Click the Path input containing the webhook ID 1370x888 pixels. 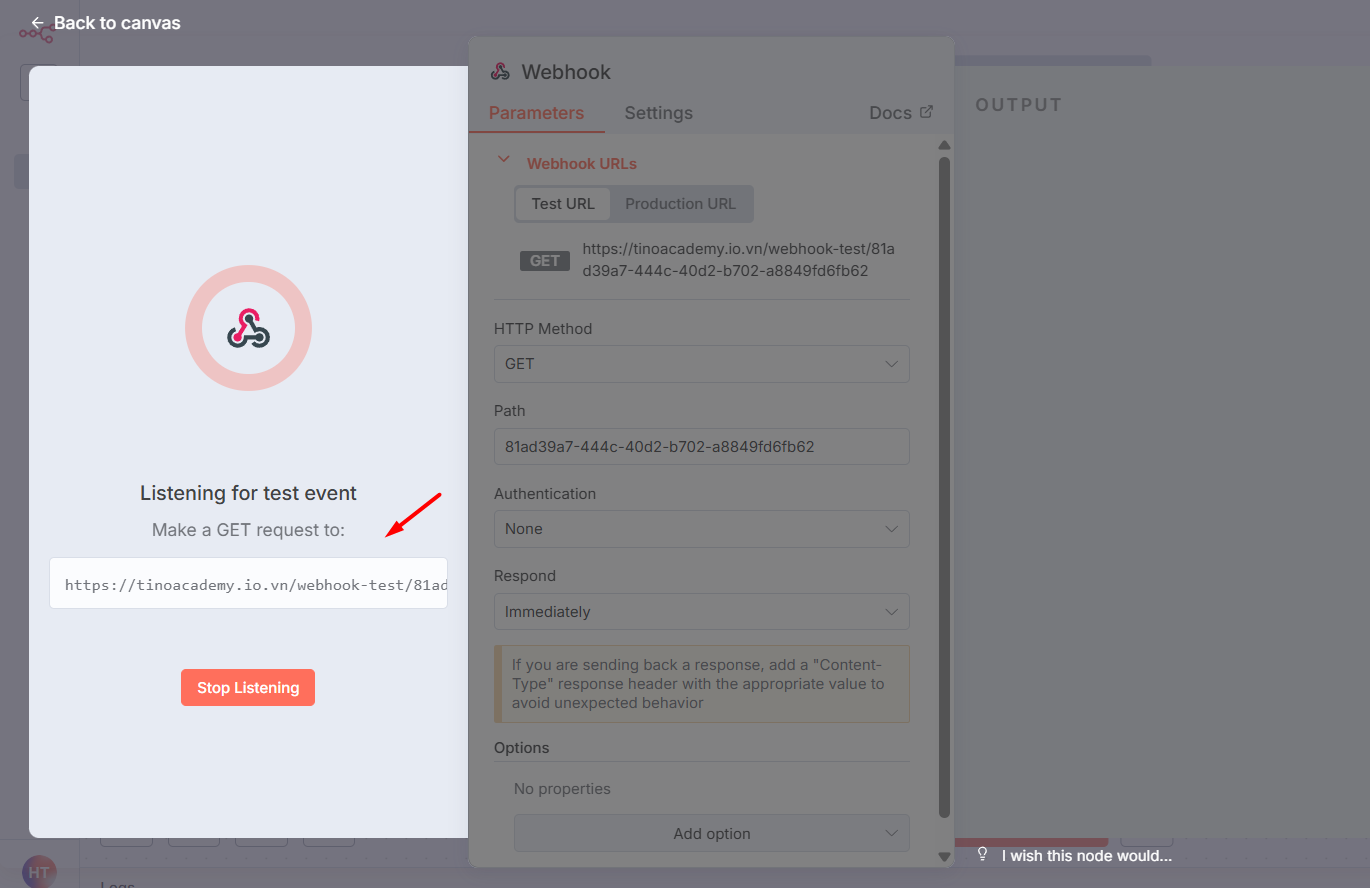(x=701, y=446)
